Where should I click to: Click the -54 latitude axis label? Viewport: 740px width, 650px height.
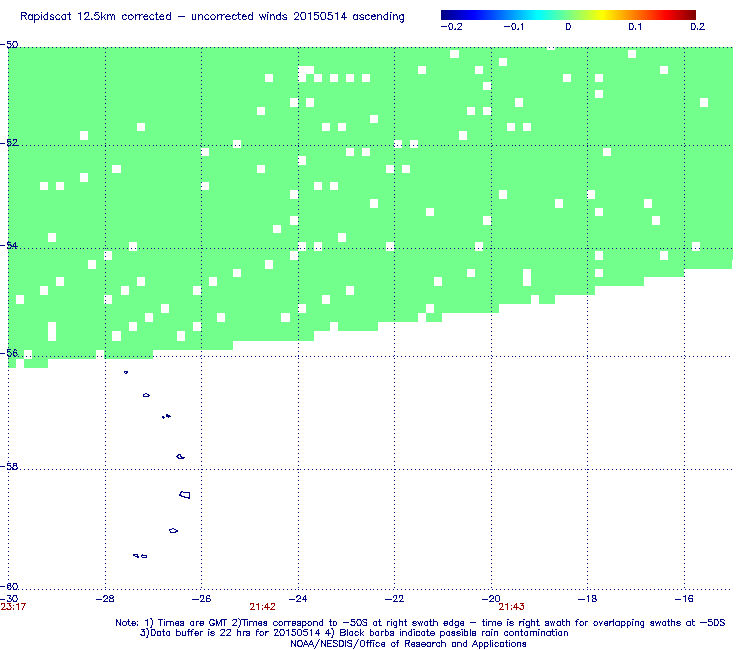pyautogui.click(x=9, y=245)
